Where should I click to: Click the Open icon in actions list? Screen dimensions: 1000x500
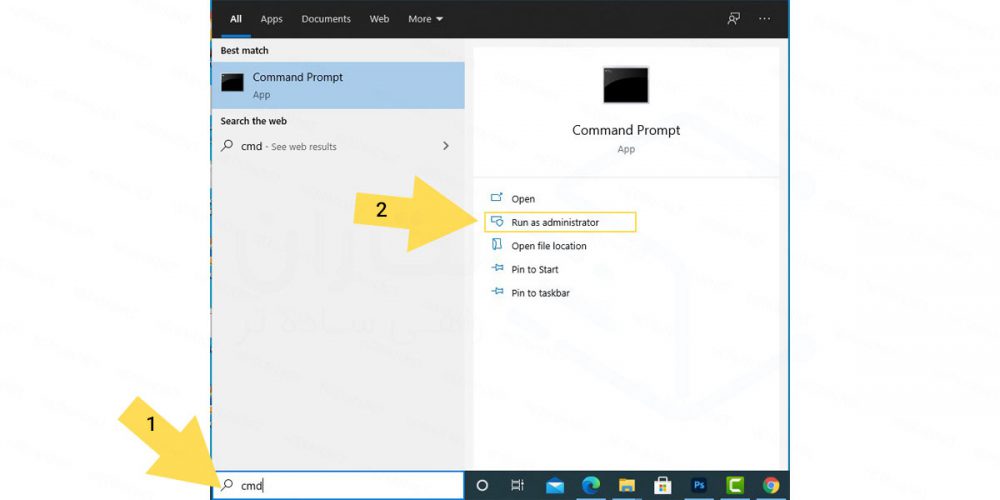tap(497, 198)
